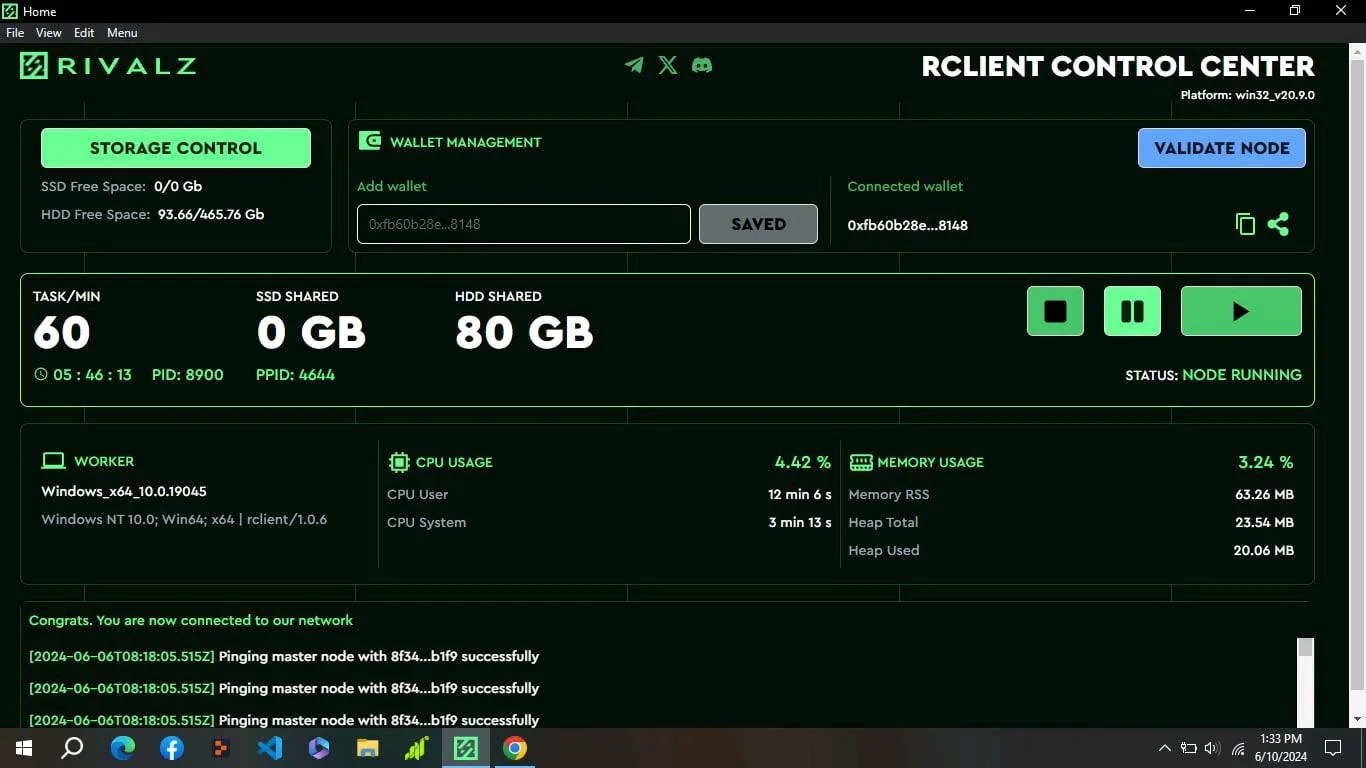Image resolution: width=1366 pixels, height=768 pixels.
Task: Click the Saved wallet button
Action: click(758, 224)
